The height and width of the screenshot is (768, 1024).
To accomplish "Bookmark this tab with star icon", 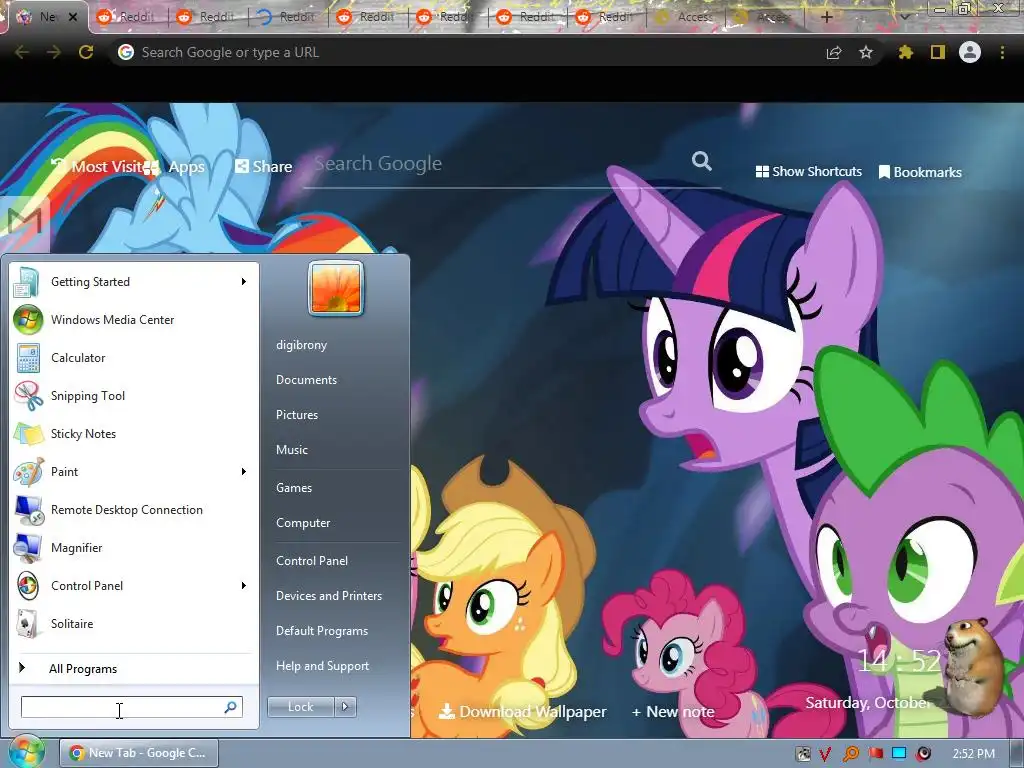I will tap(866, 52).
